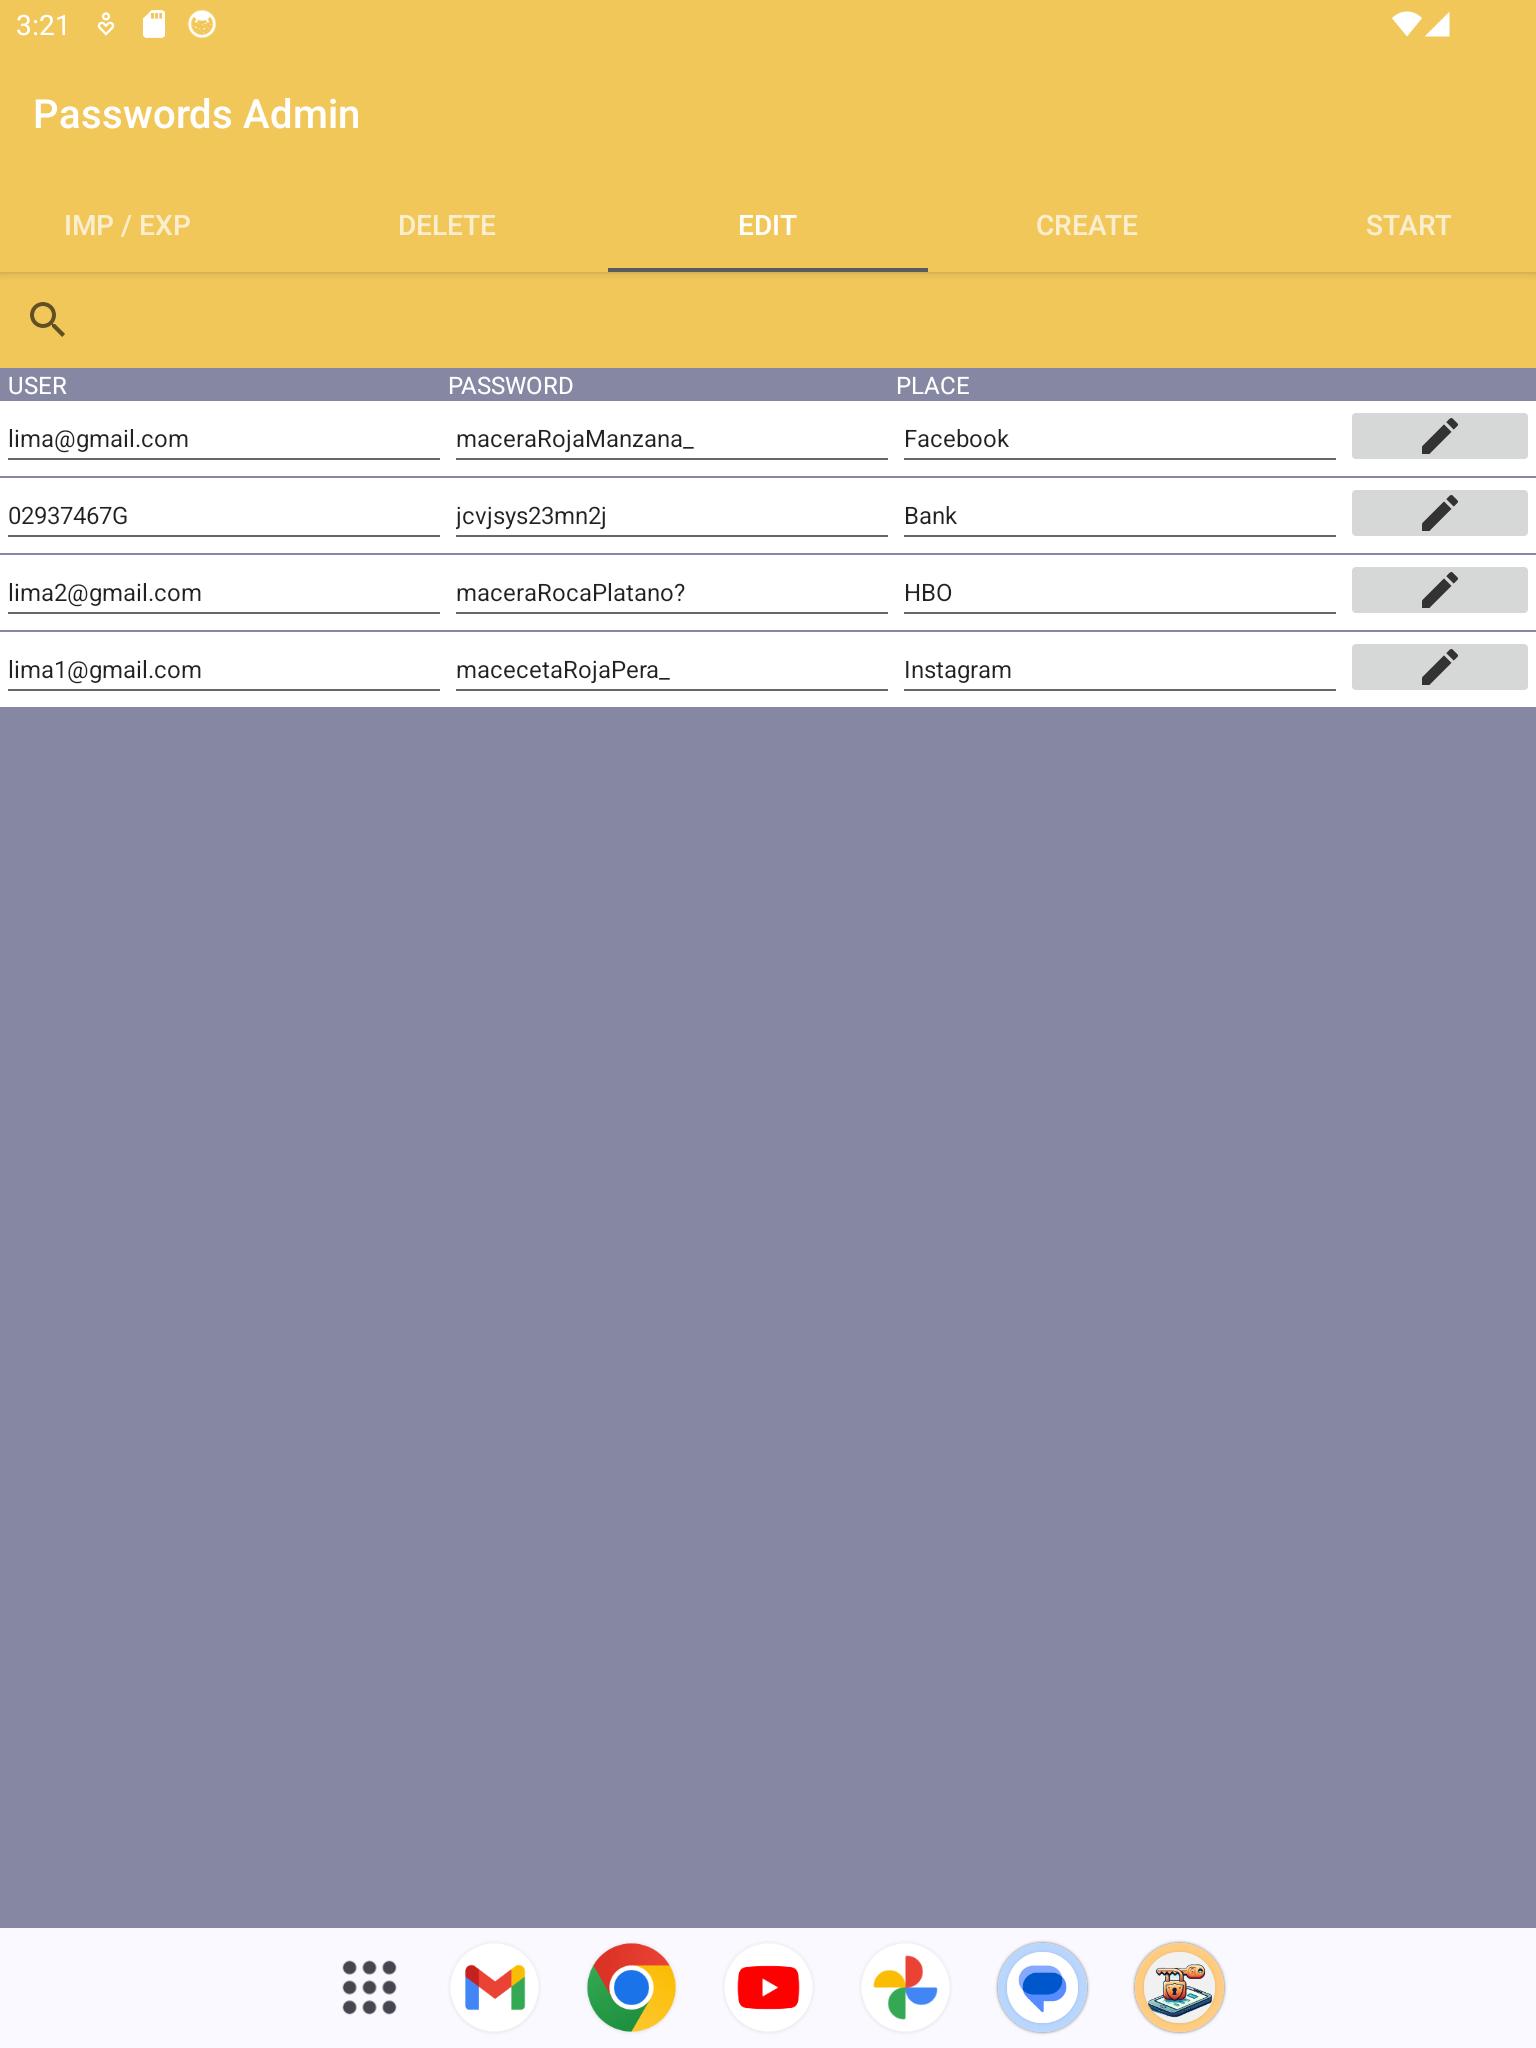Edit the password field jcvjsys23mn2j
This screenshot has height=2048, width=1536.
pyautogui.click(x=672, y=516)
